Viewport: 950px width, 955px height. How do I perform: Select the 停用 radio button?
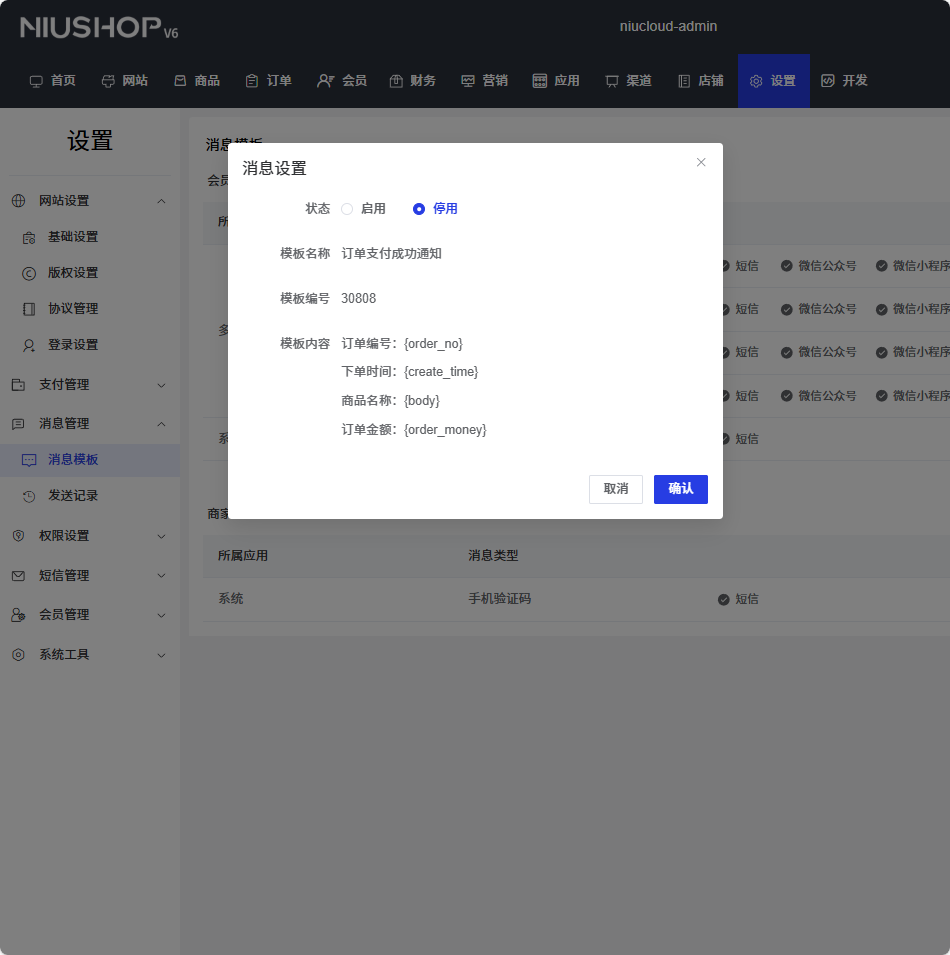point(419,209)
